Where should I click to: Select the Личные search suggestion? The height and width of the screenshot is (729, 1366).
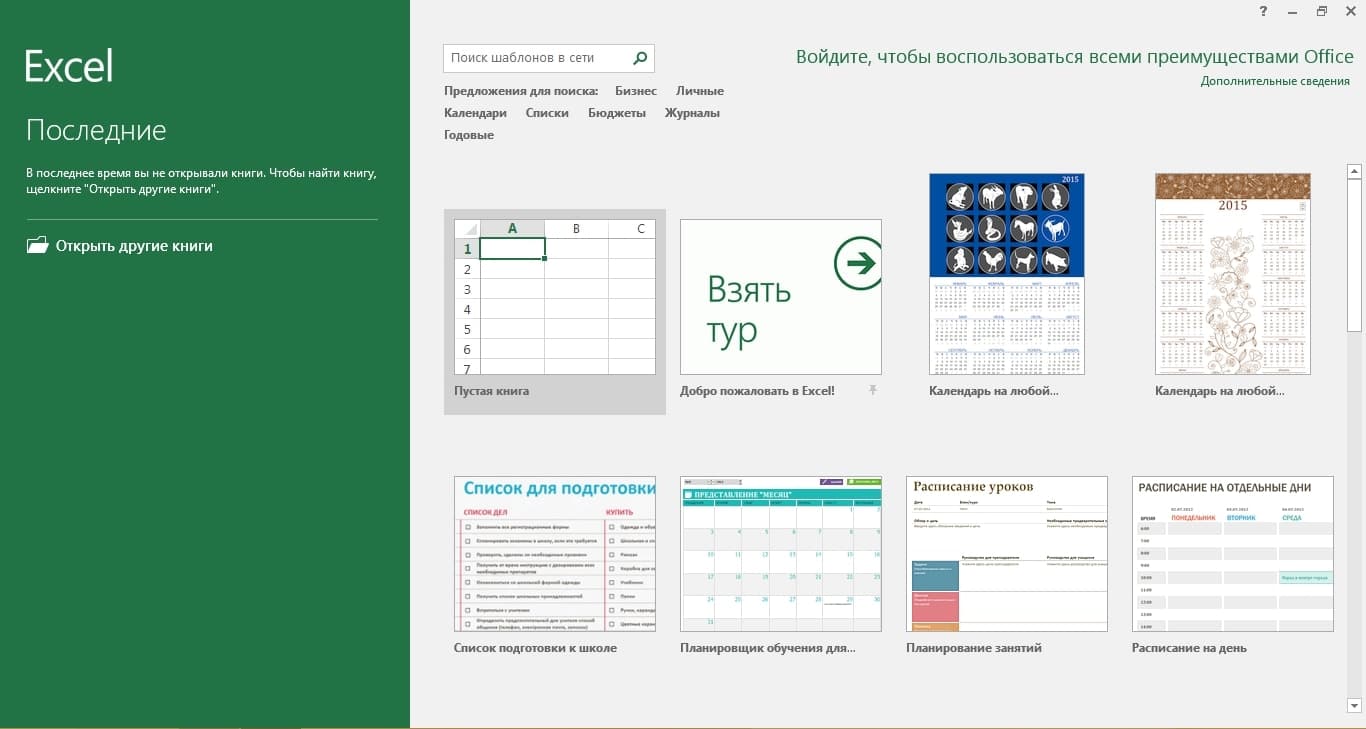click(x=700, y=91)
